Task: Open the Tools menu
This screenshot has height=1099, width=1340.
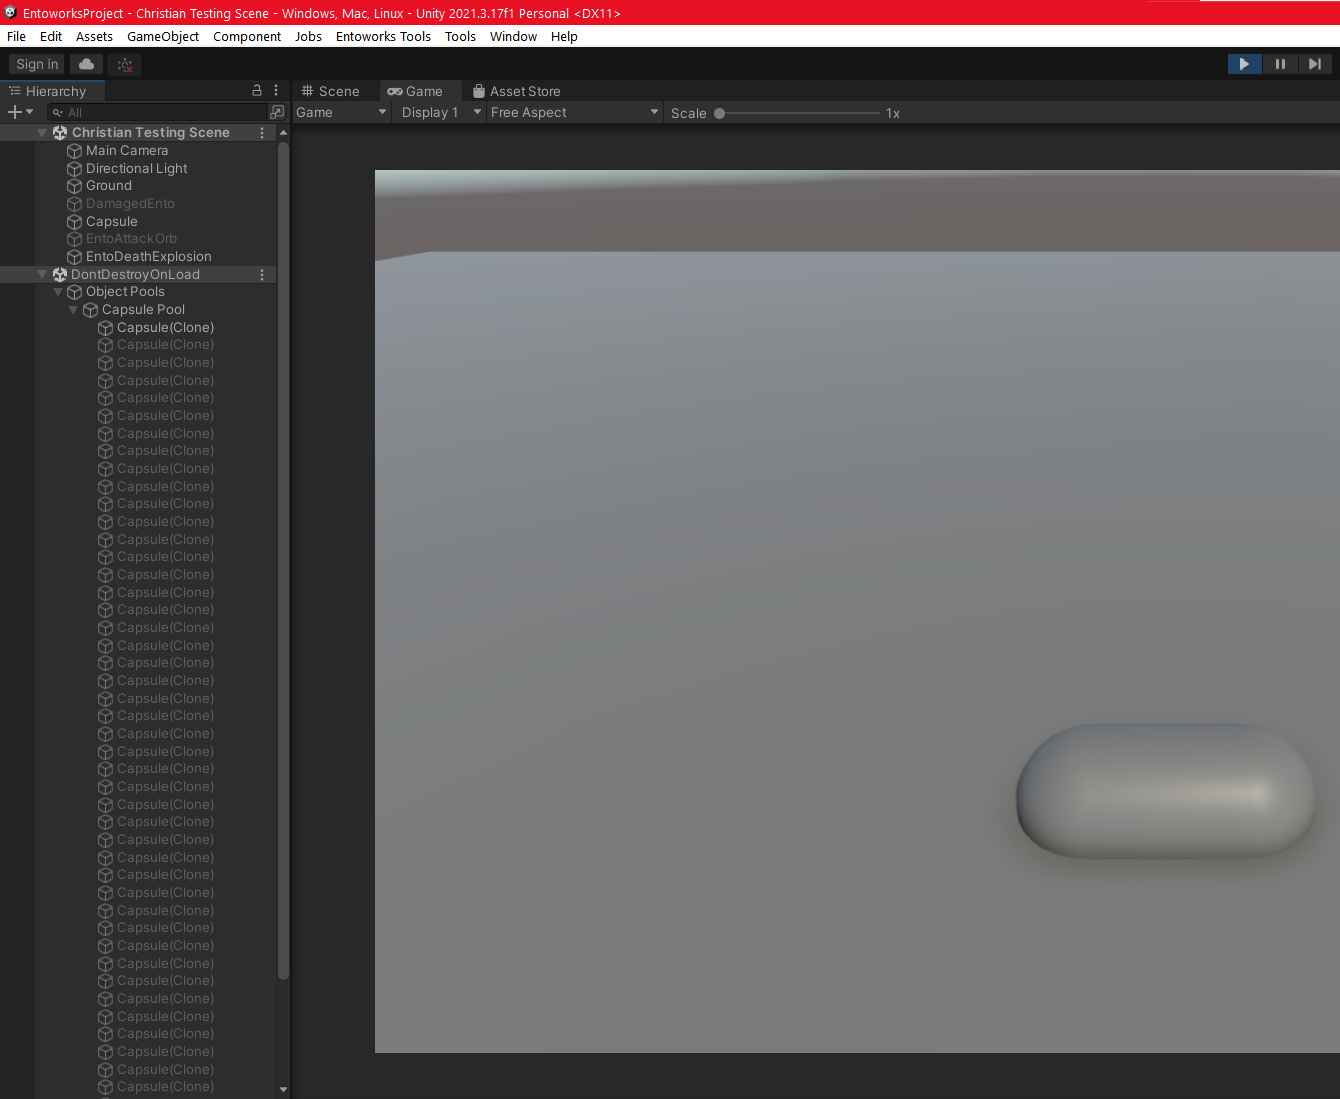Action: [460, 36]
